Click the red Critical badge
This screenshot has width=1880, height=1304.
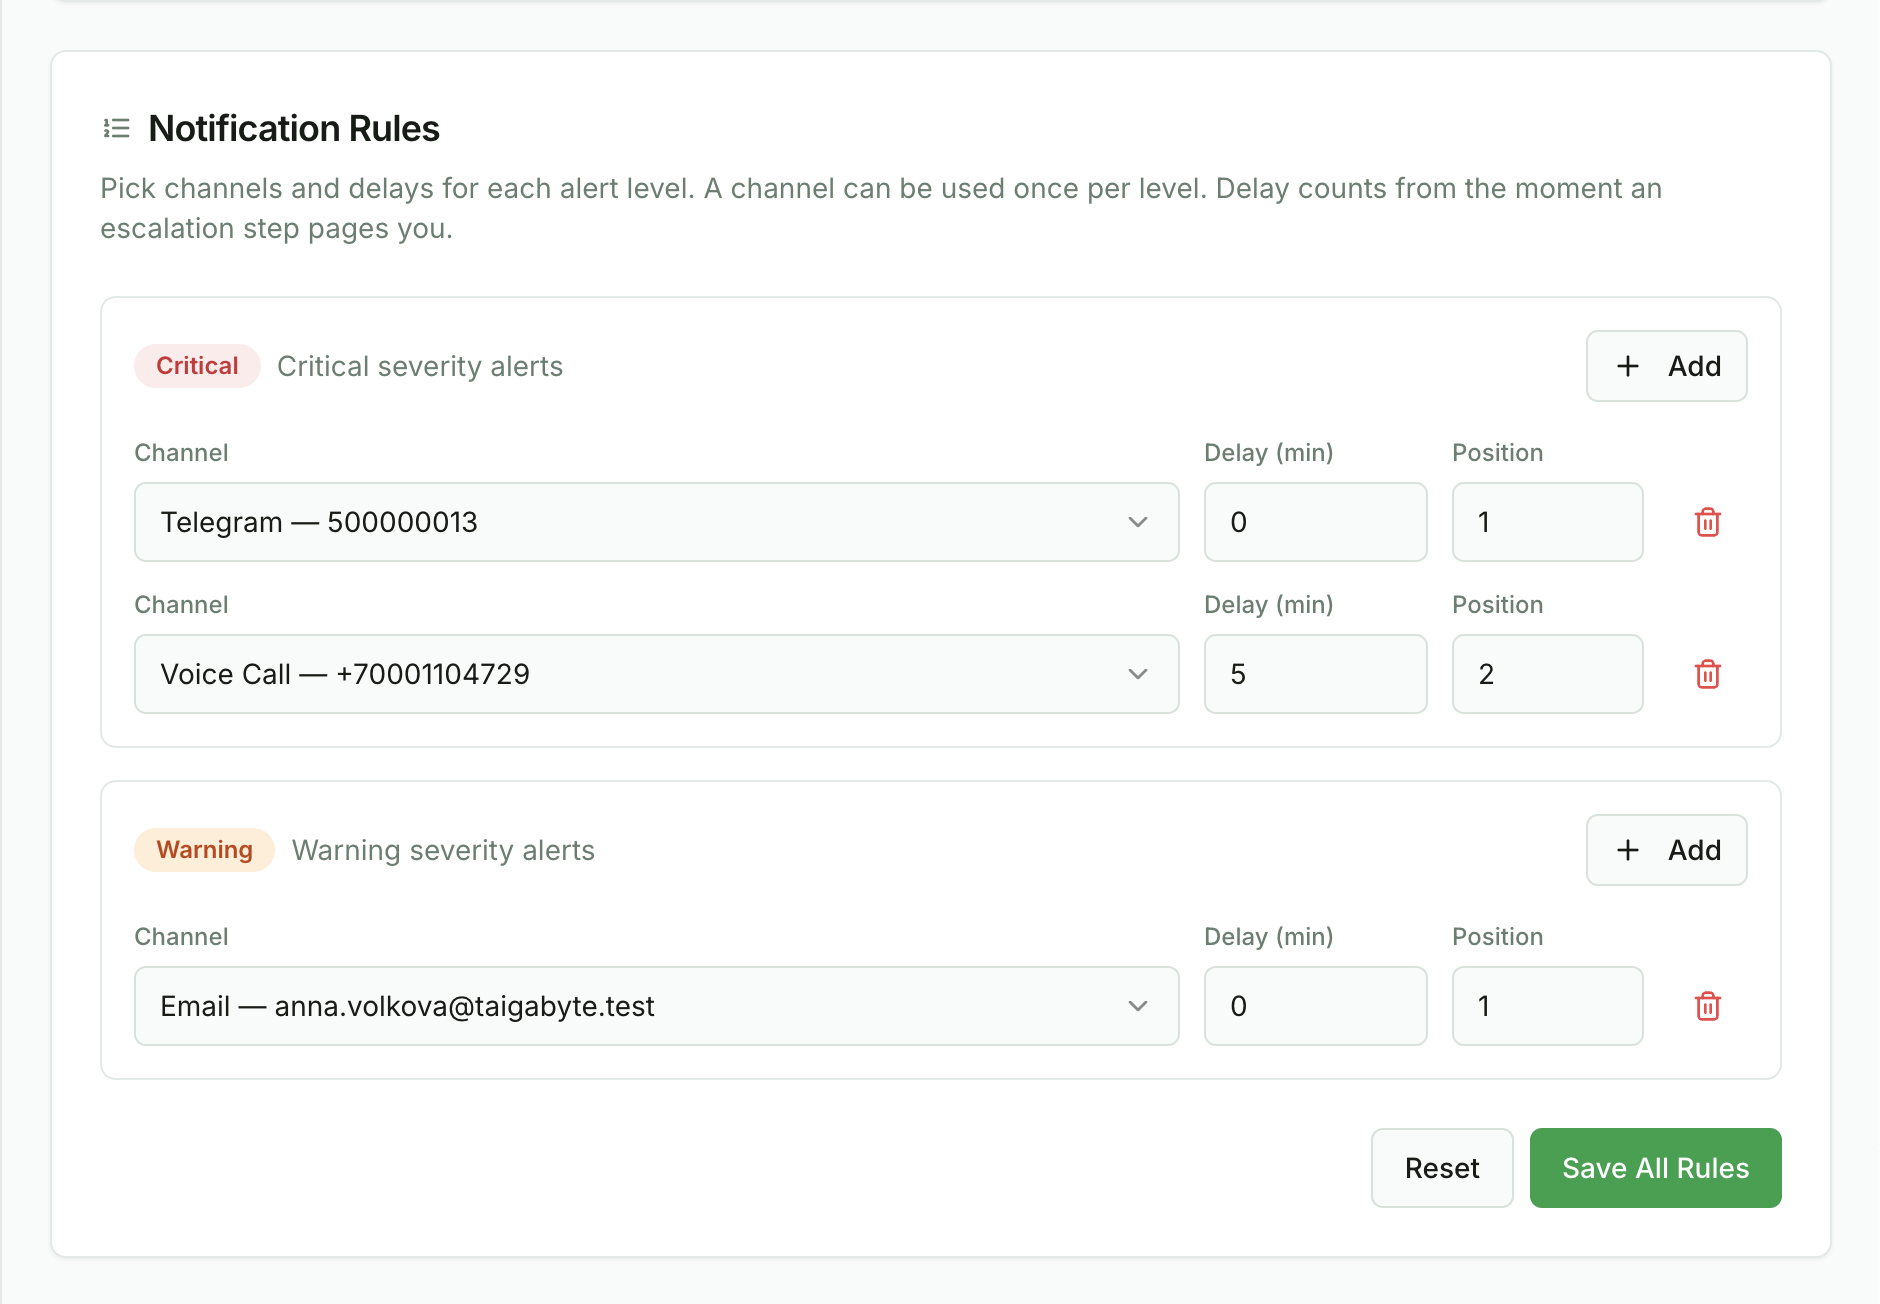pos(197,366)
